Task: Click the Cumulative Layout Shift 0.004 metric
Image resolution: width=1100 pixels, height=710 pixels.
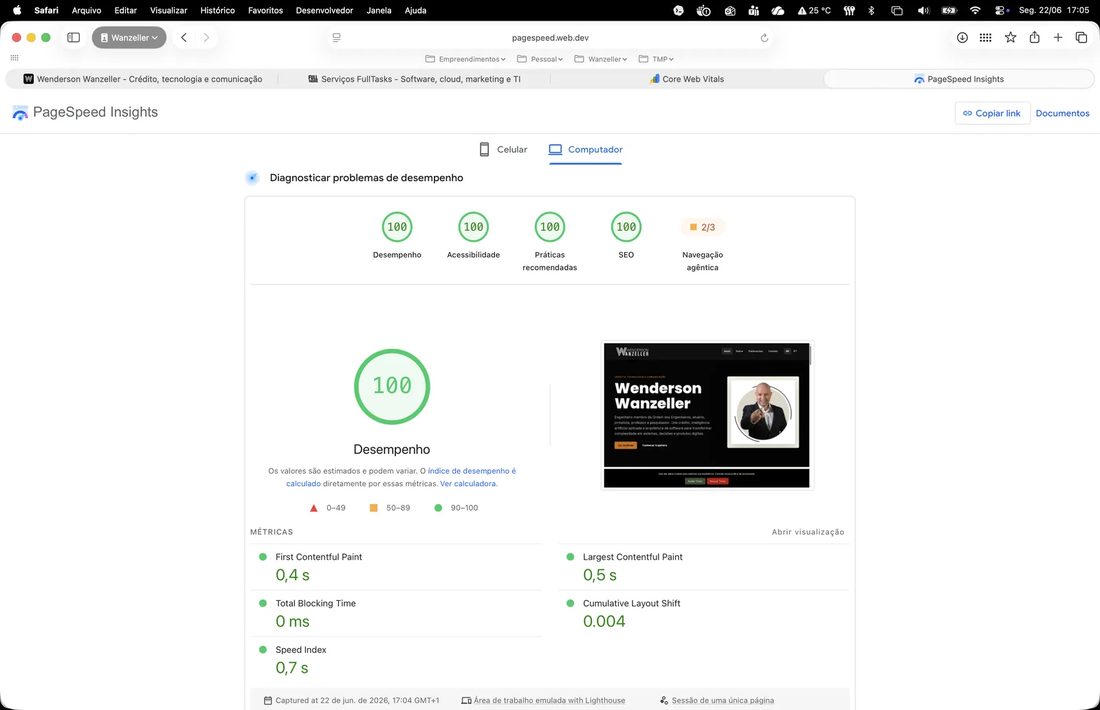Action: (704, 613)
